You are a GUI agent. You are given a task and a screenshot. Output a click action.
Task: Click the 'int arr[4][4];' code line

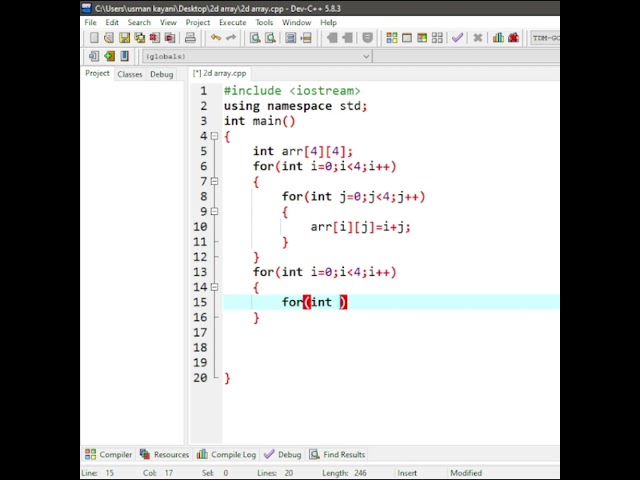click(x=302, y=151)
